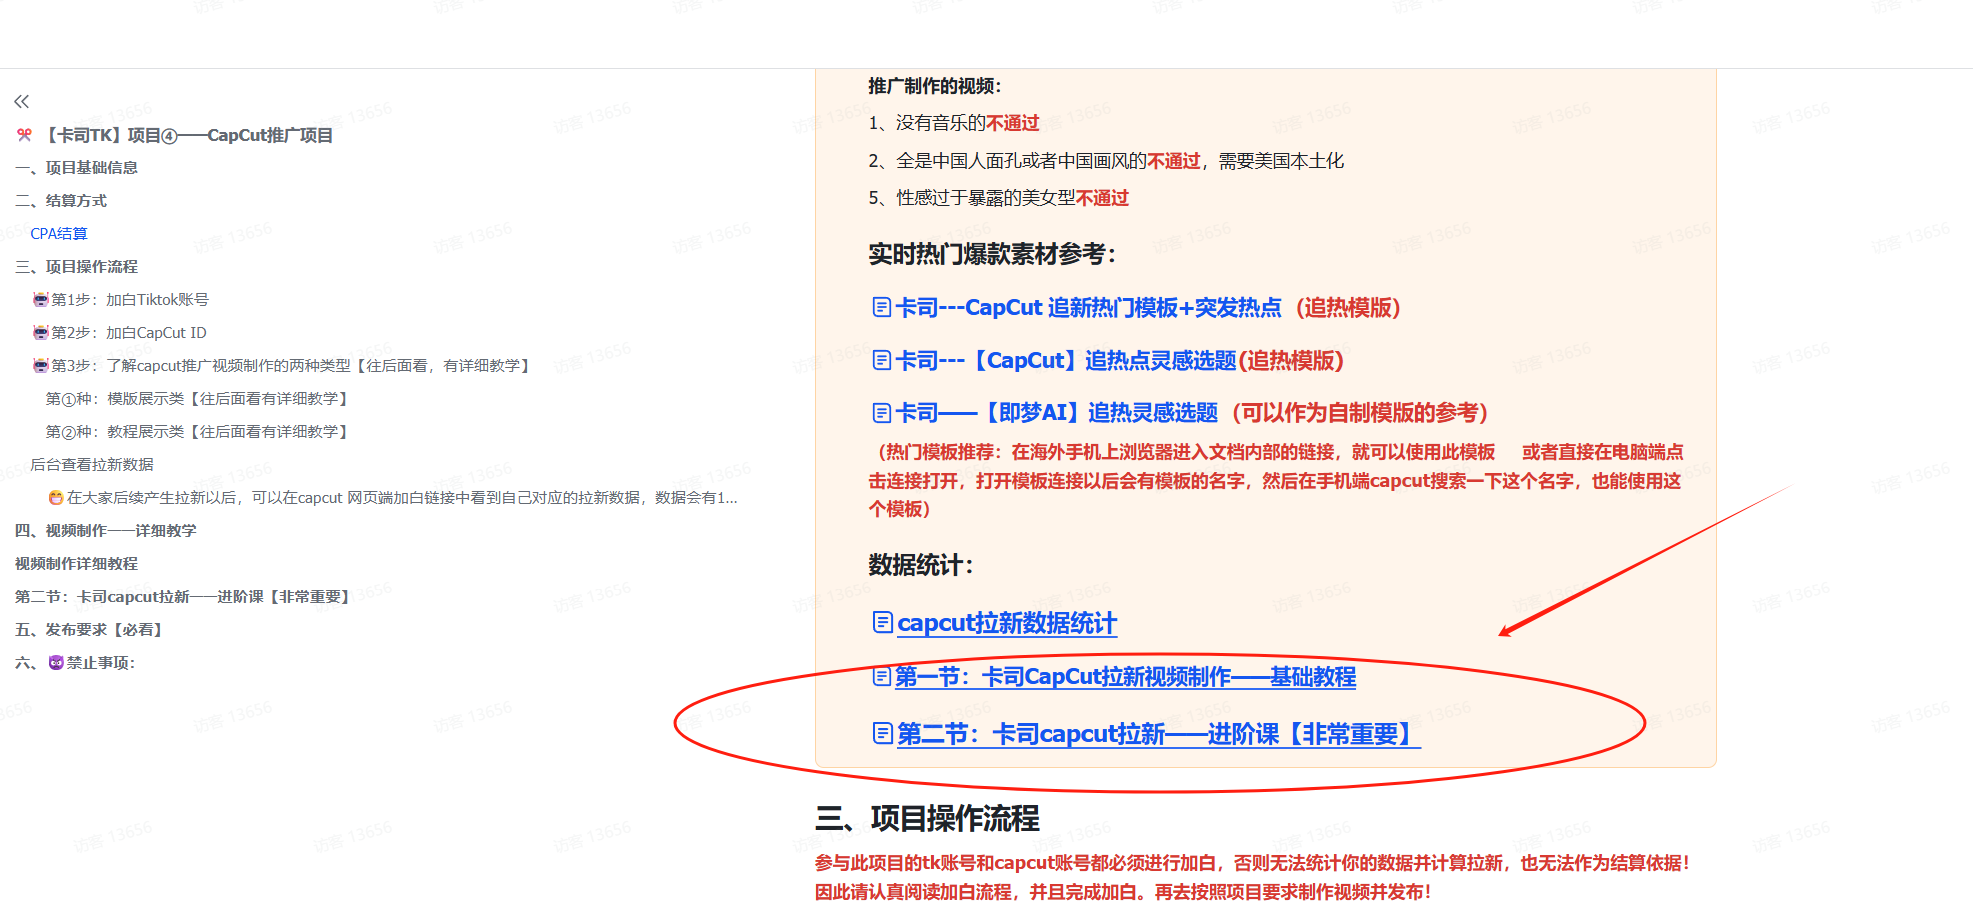Click the heading 三、项目操作流程 in document

(x=927, y=819)
